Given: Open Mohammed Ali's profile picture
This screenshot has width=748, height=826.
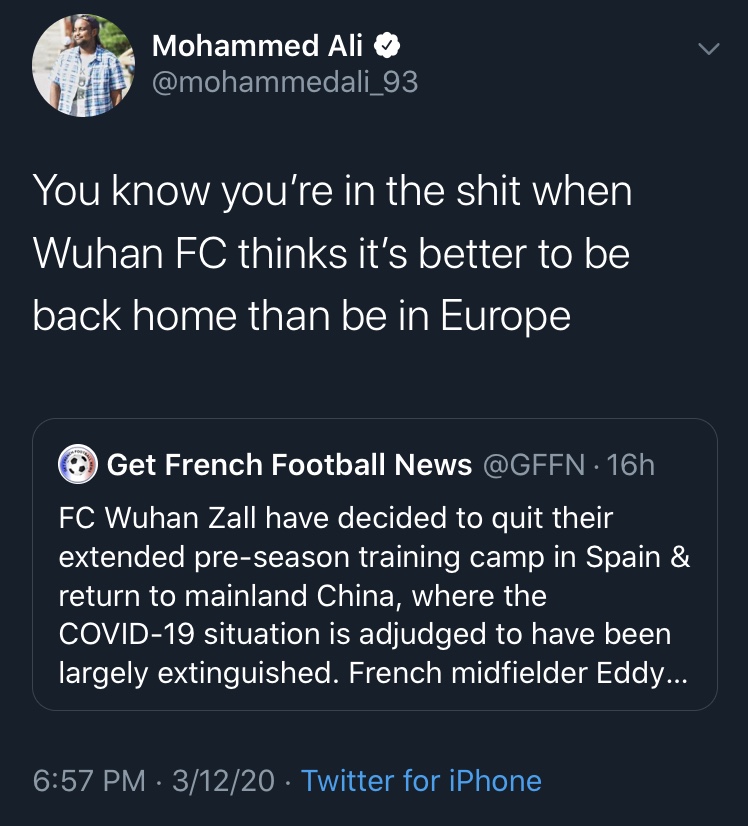Looking at the screenshot, I should coord(84,65).
